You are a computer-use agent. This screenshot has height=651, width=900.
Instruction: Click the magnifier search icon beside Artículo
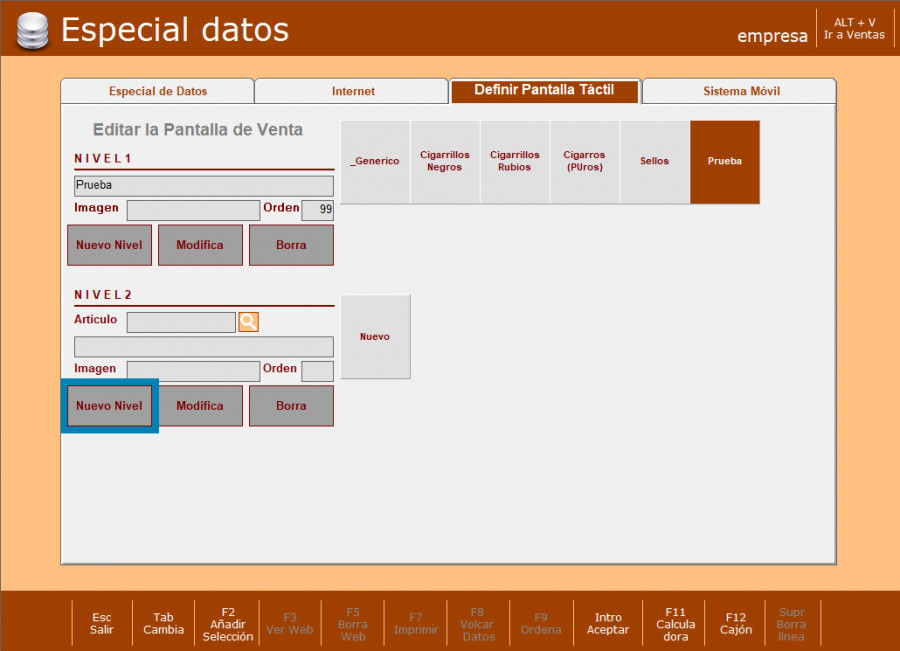click(x=249, y=322)
